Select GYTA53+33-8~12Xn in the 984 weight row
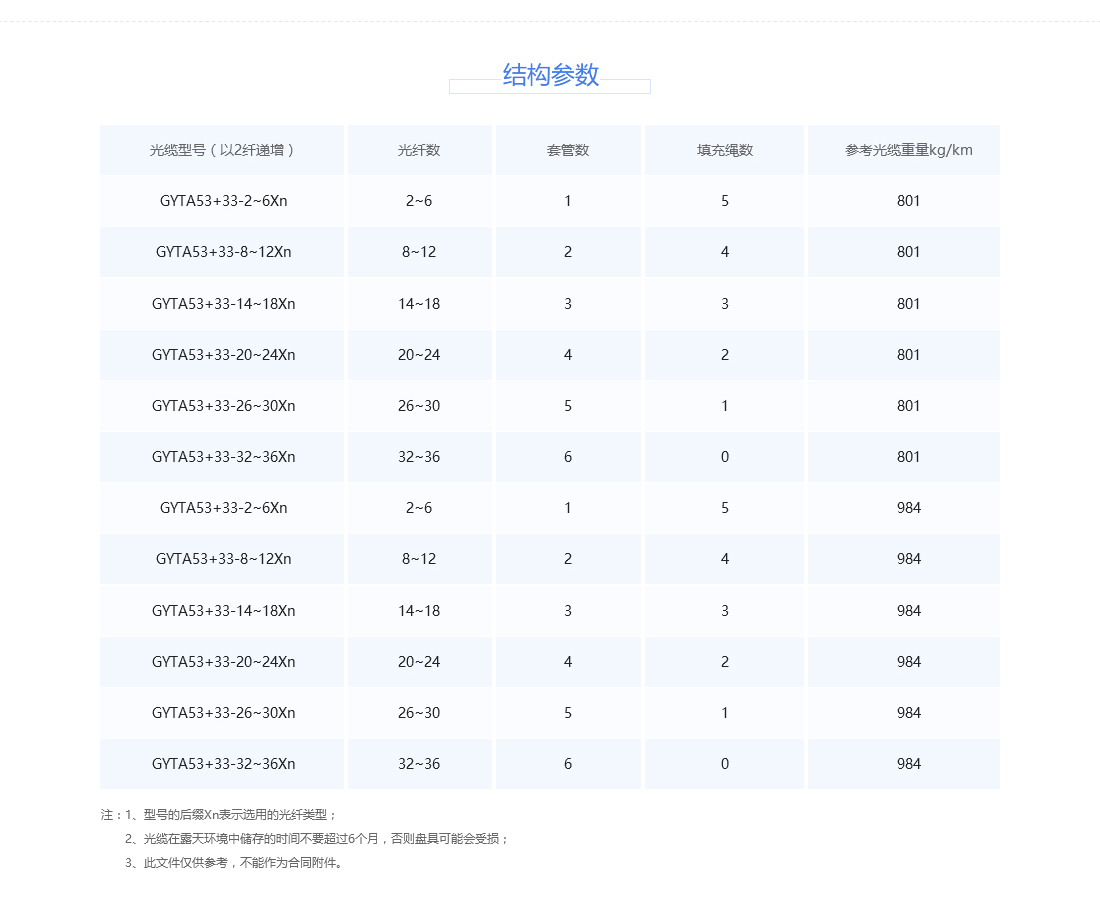The height and width of the screenshot is (920, 1100). 224,559
